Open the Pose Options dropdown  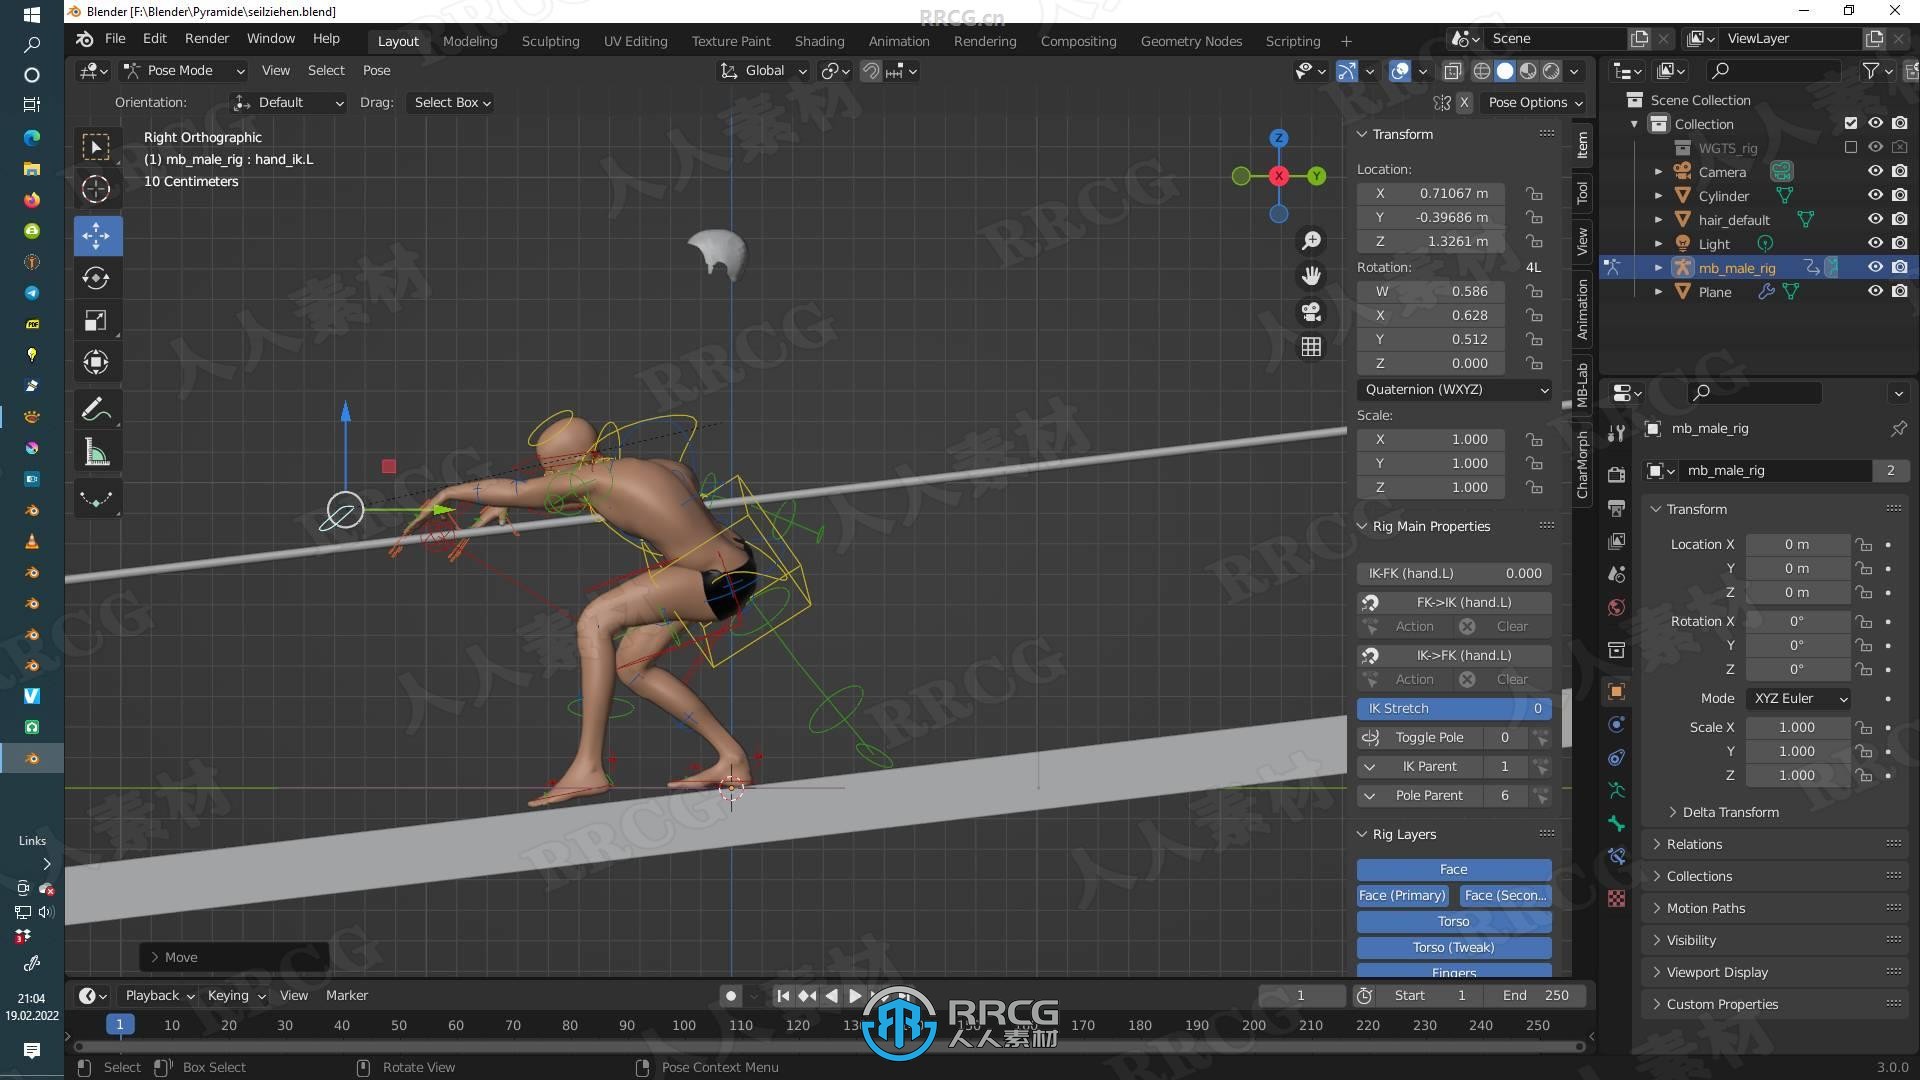point(1535,103)
